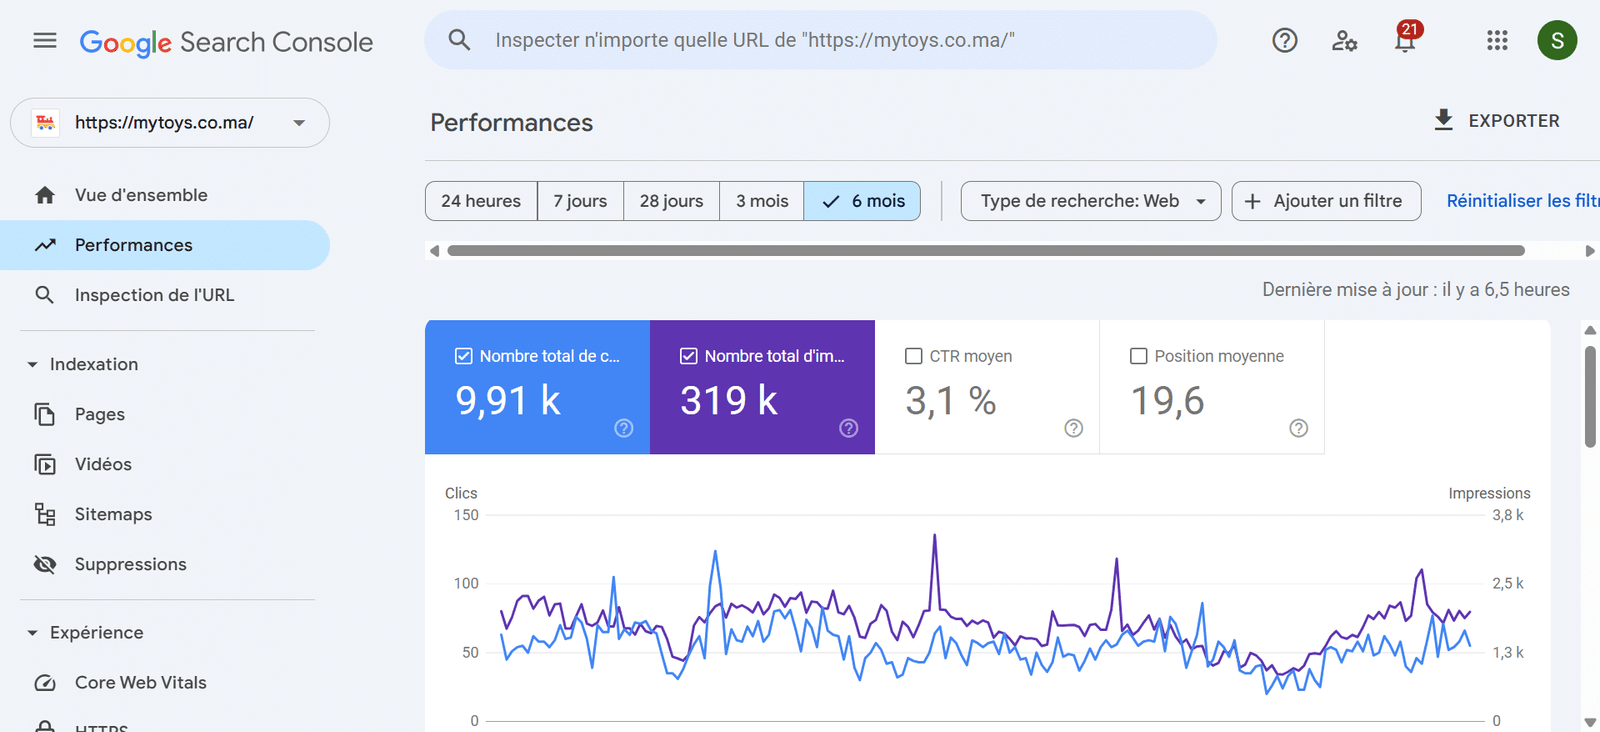Open Core Web Vitals report
This screenshot has width=1600, height=732.
pyautogui.click(x=165, y=683)
